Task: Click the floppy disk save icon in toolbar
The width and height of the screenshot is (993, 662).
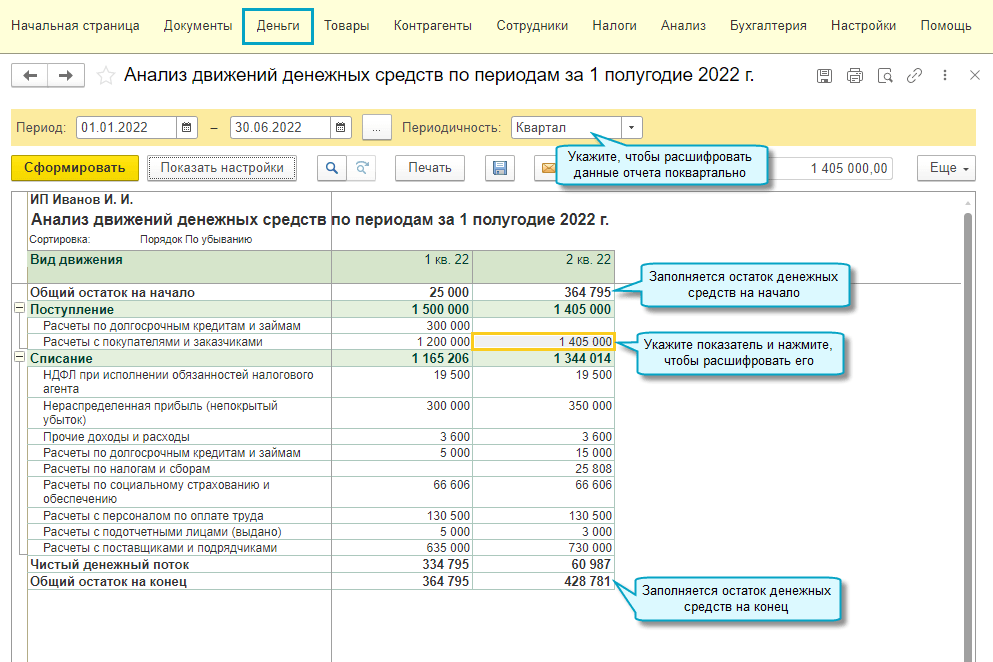Action: 500,168
